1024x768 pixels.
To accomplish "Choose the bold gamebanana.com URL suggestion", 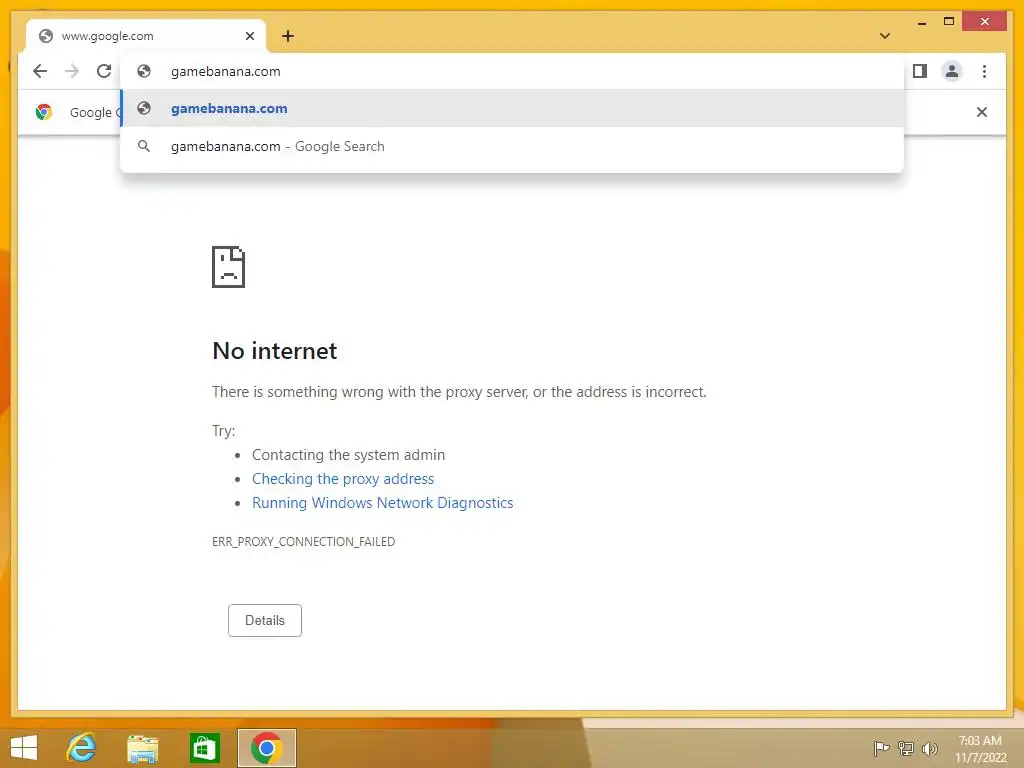I will (x=512, y=108).
